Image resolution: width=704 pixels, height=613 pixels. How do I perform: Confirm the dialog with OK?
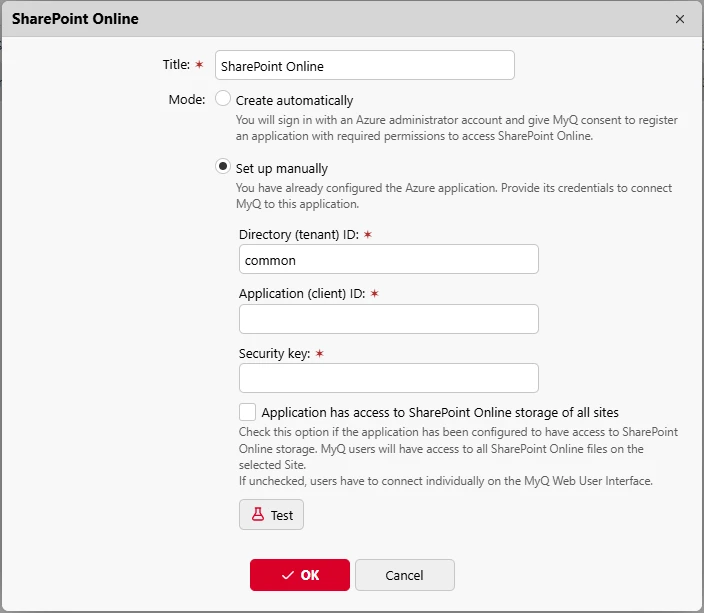(x=300, y=575)
